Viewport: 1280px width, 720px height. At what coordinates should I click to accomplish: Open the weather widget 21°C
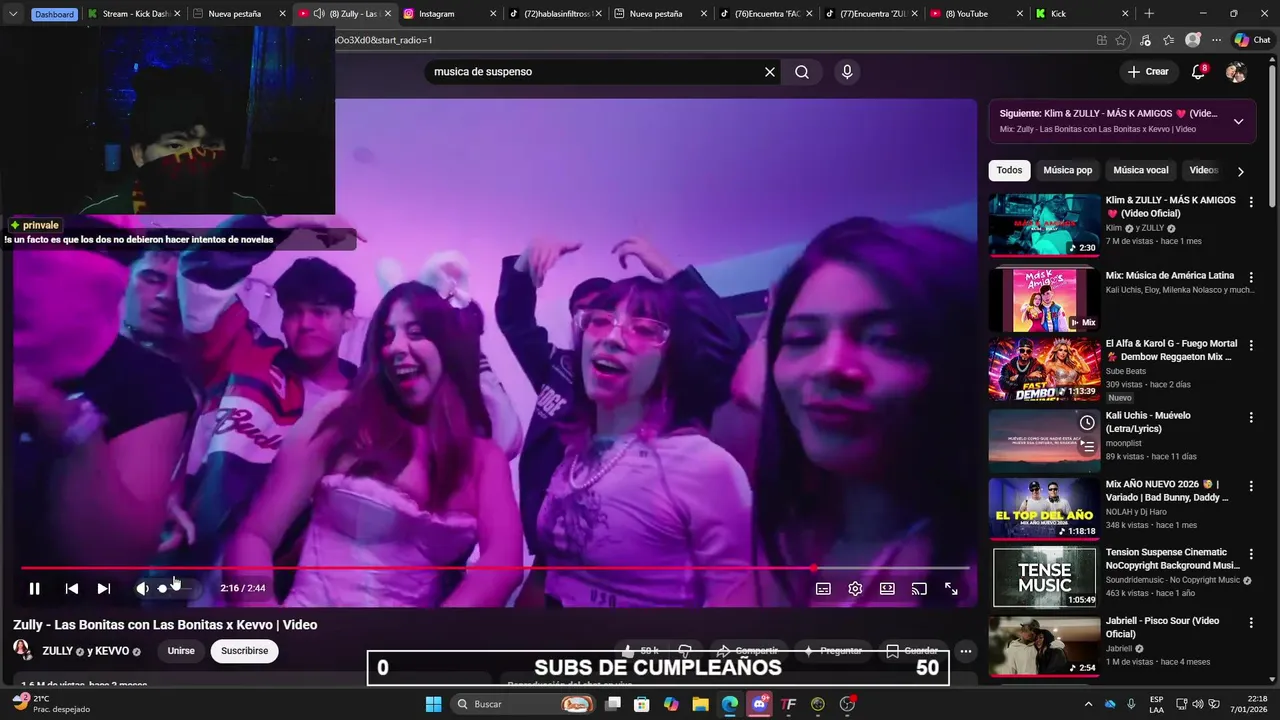click(x=50, y=703)
